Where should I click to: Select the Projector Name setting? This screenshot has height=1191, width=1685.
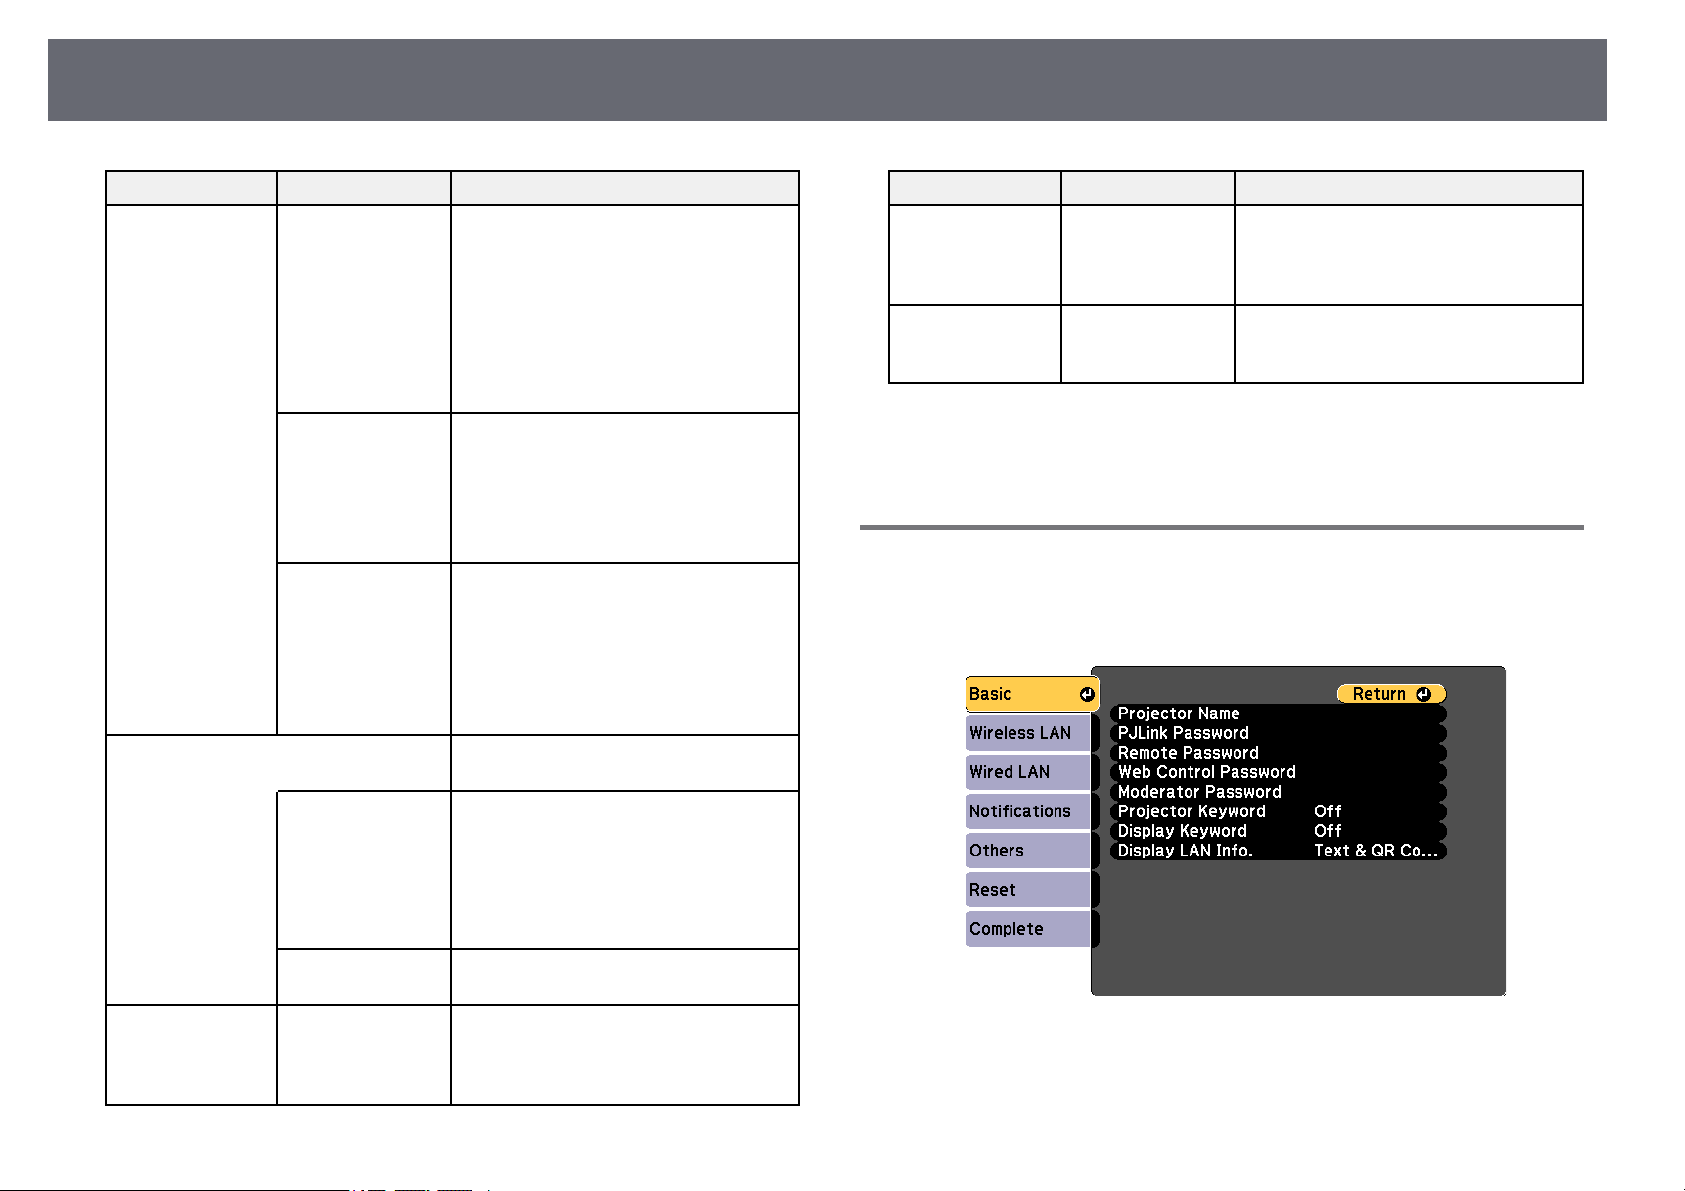point(1278,714)
